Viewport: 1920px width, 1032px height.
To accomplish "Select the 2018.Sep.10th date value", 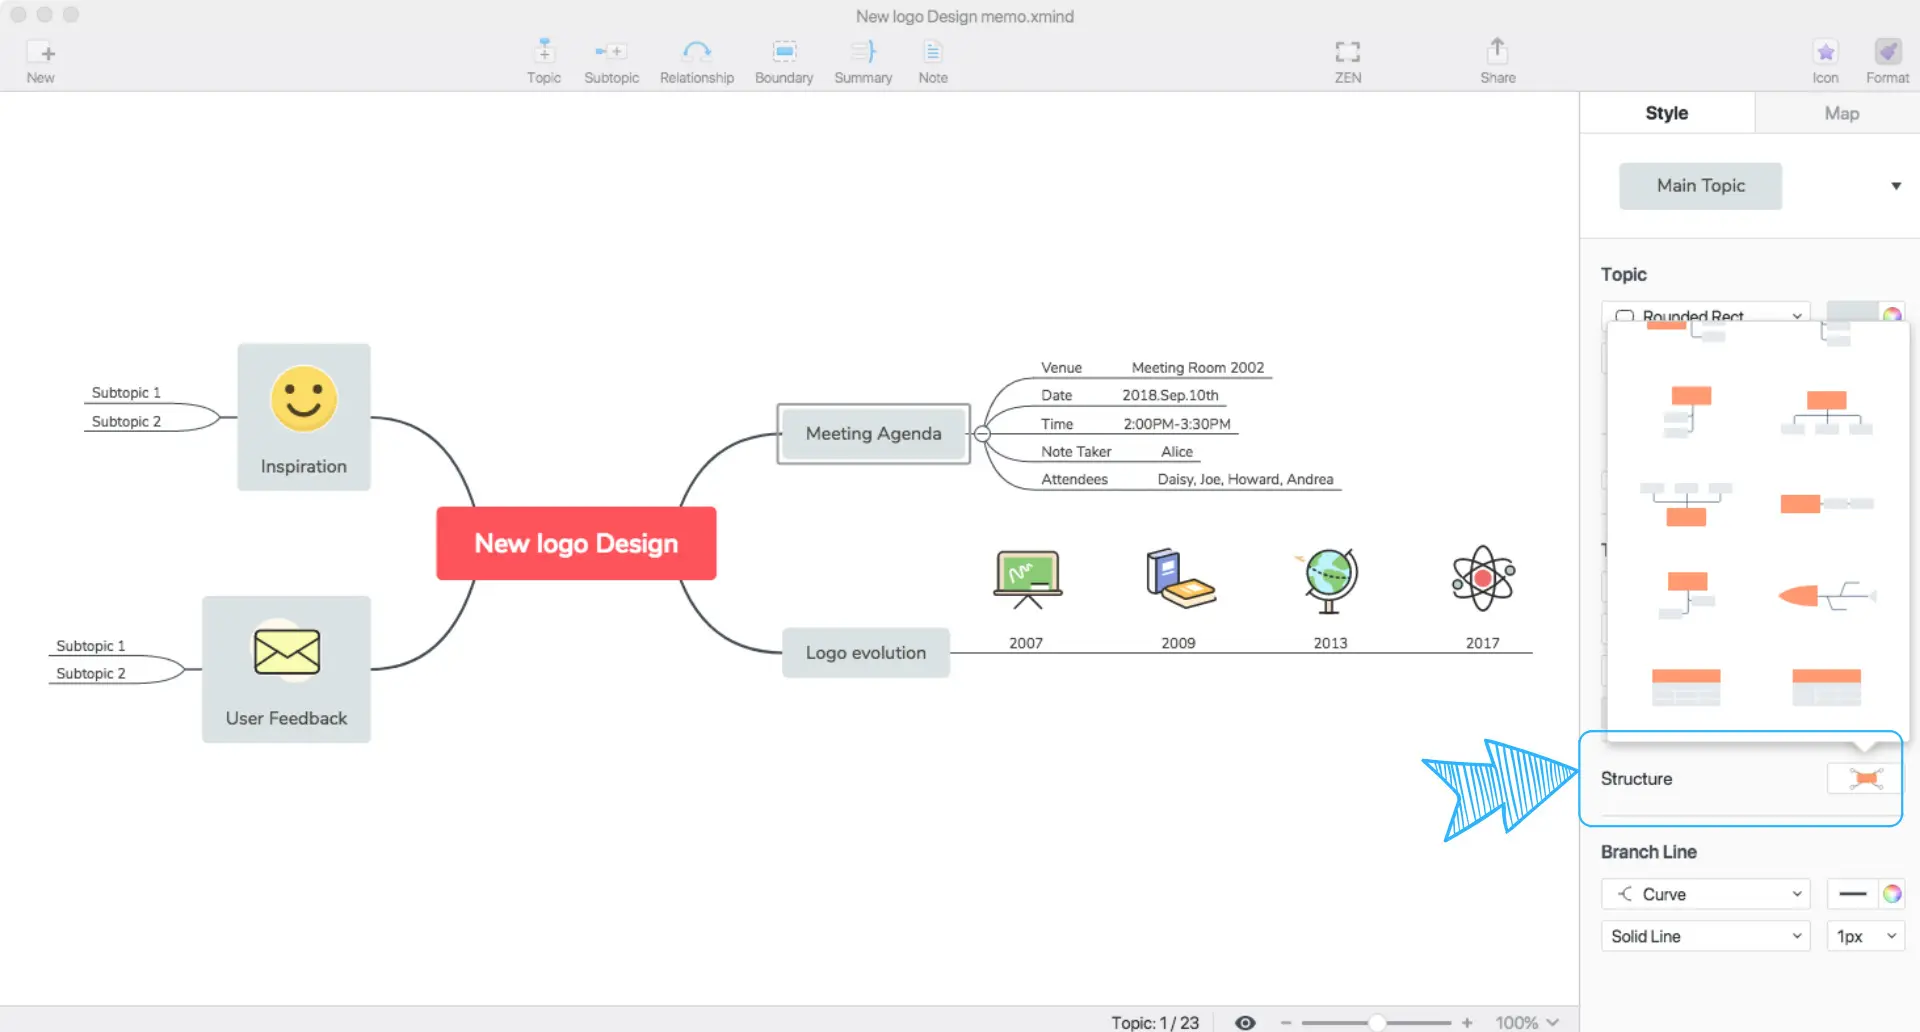I will (x=1170, y=395).
